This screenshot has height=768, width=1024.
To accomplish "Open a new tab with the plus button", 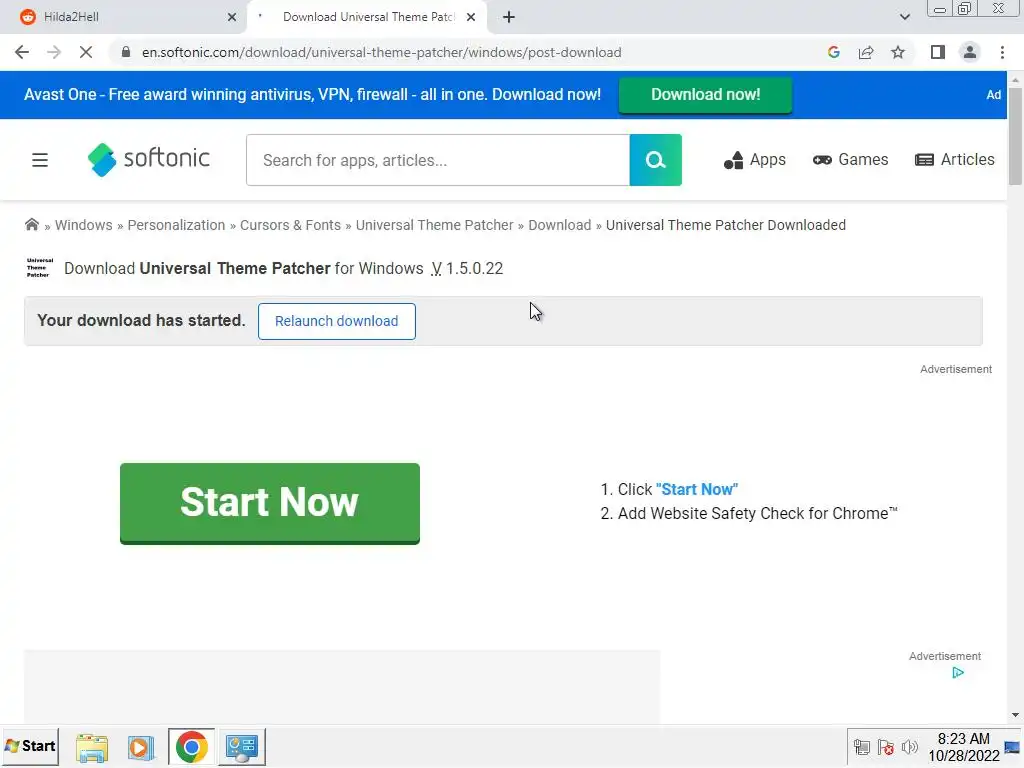I will 509,17.
